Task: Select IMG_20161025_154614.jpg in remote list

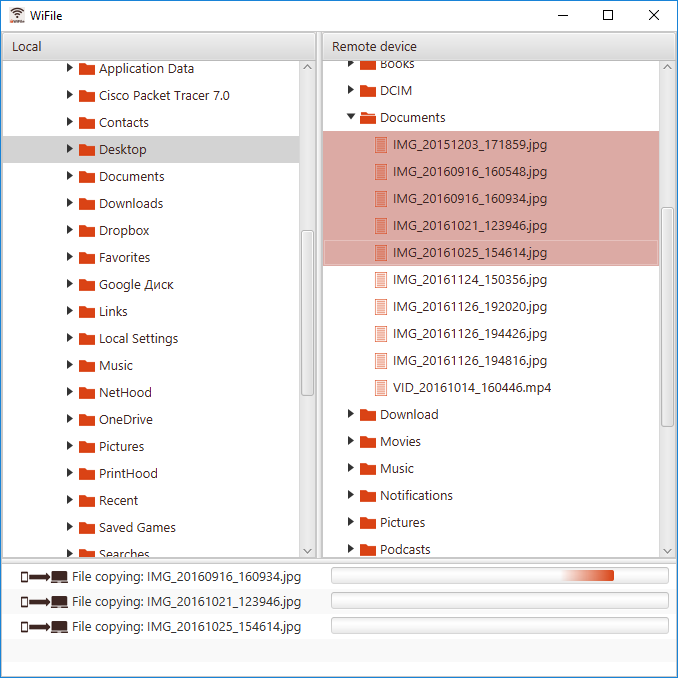Action: [x=491, y=253]
